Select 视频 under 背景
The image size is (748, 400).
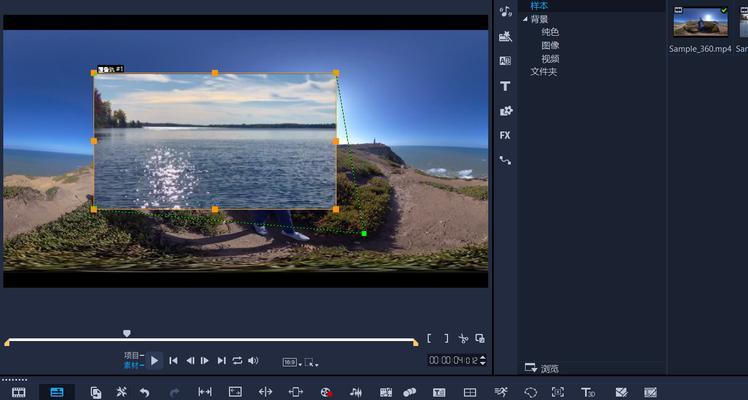[550, 59]
